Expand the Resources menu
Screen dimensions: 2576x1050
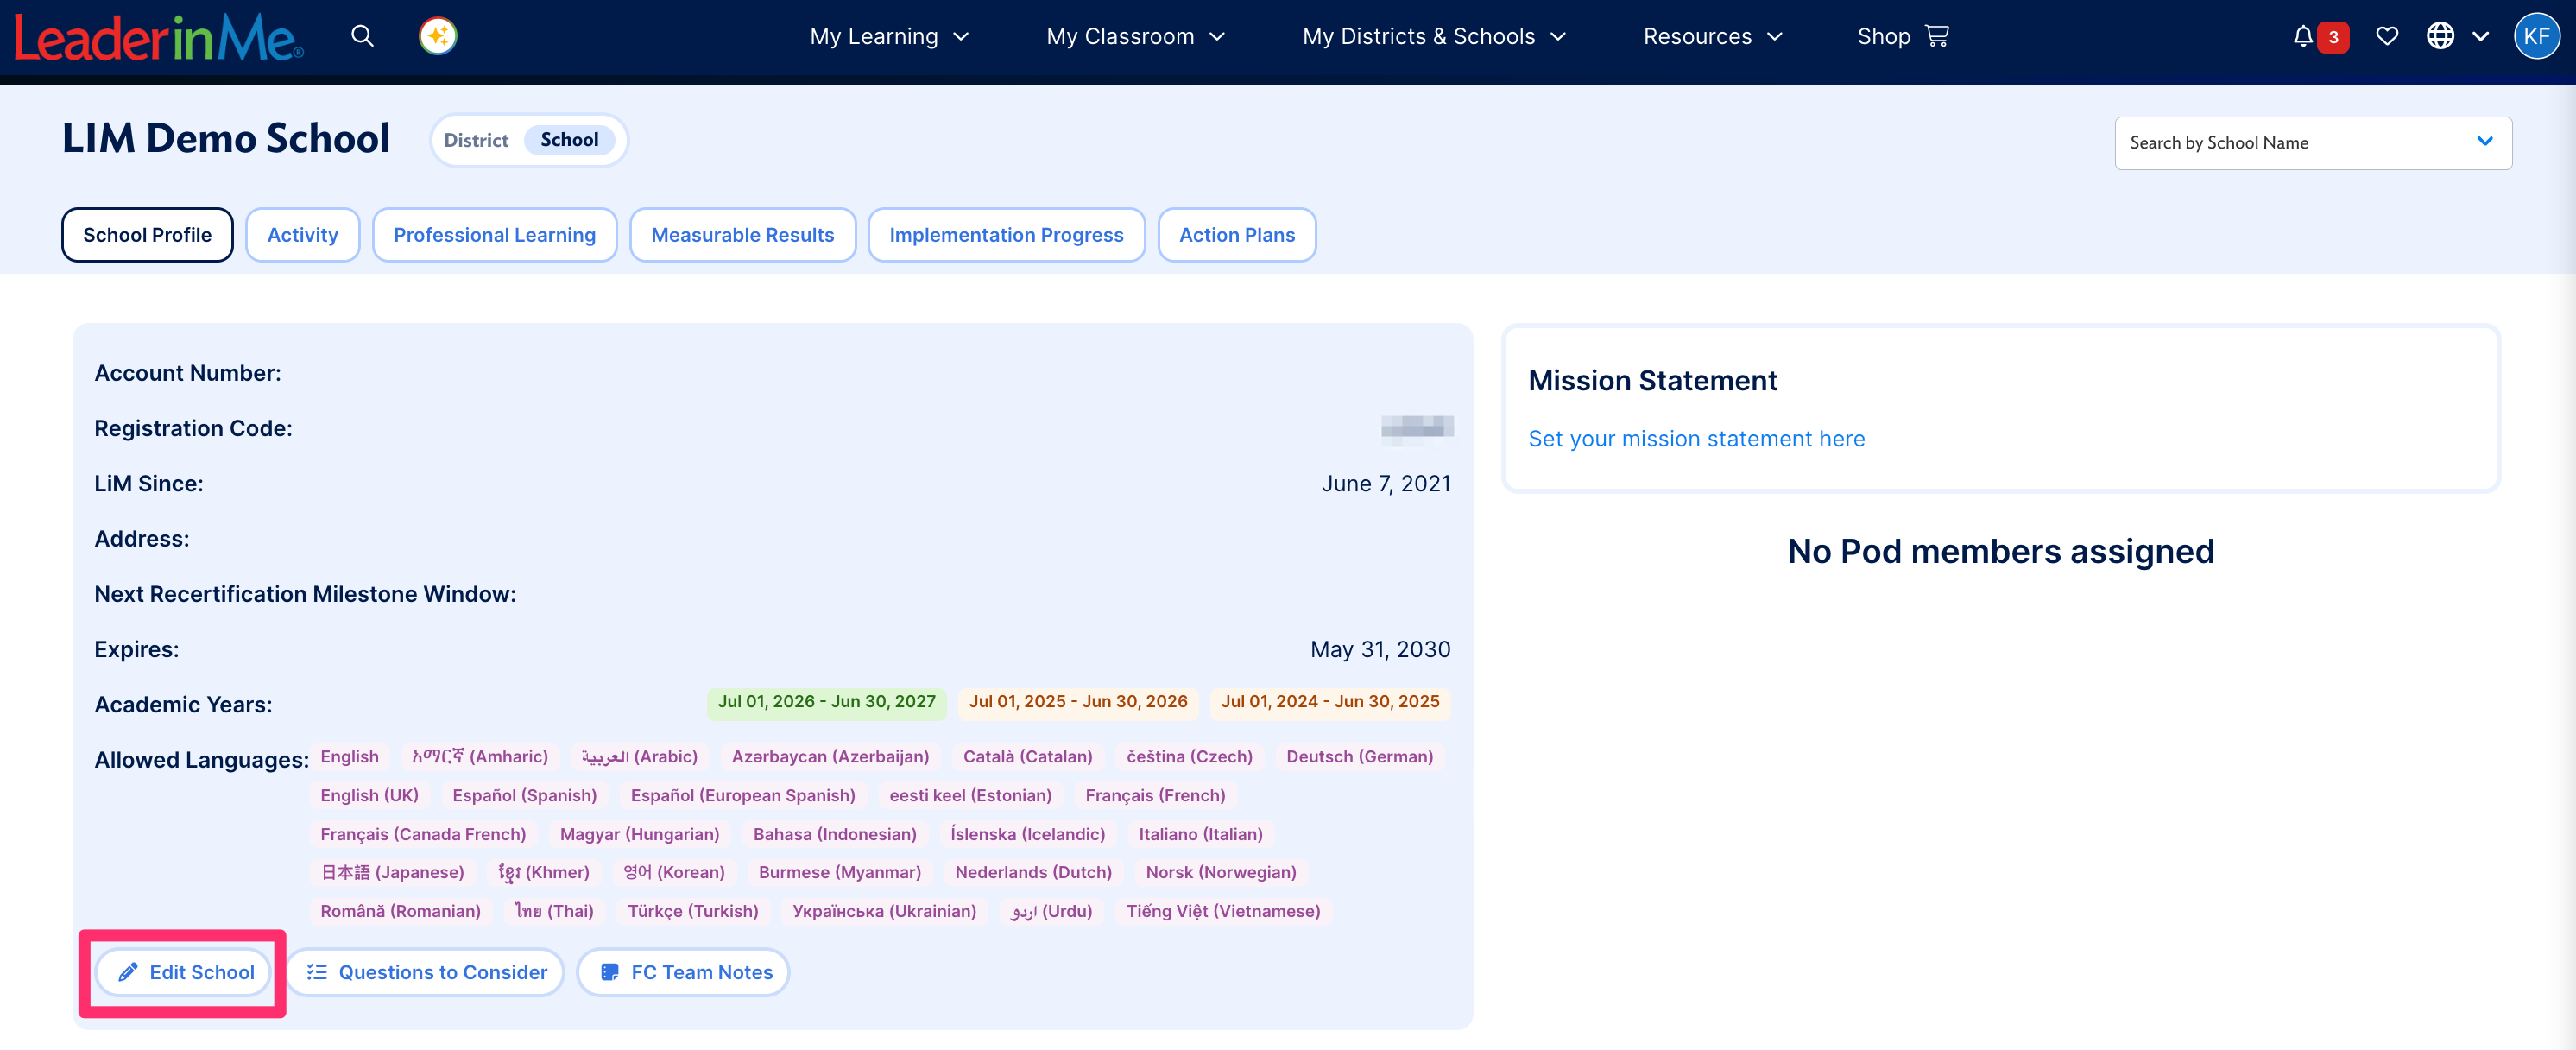pos(1712,37)
